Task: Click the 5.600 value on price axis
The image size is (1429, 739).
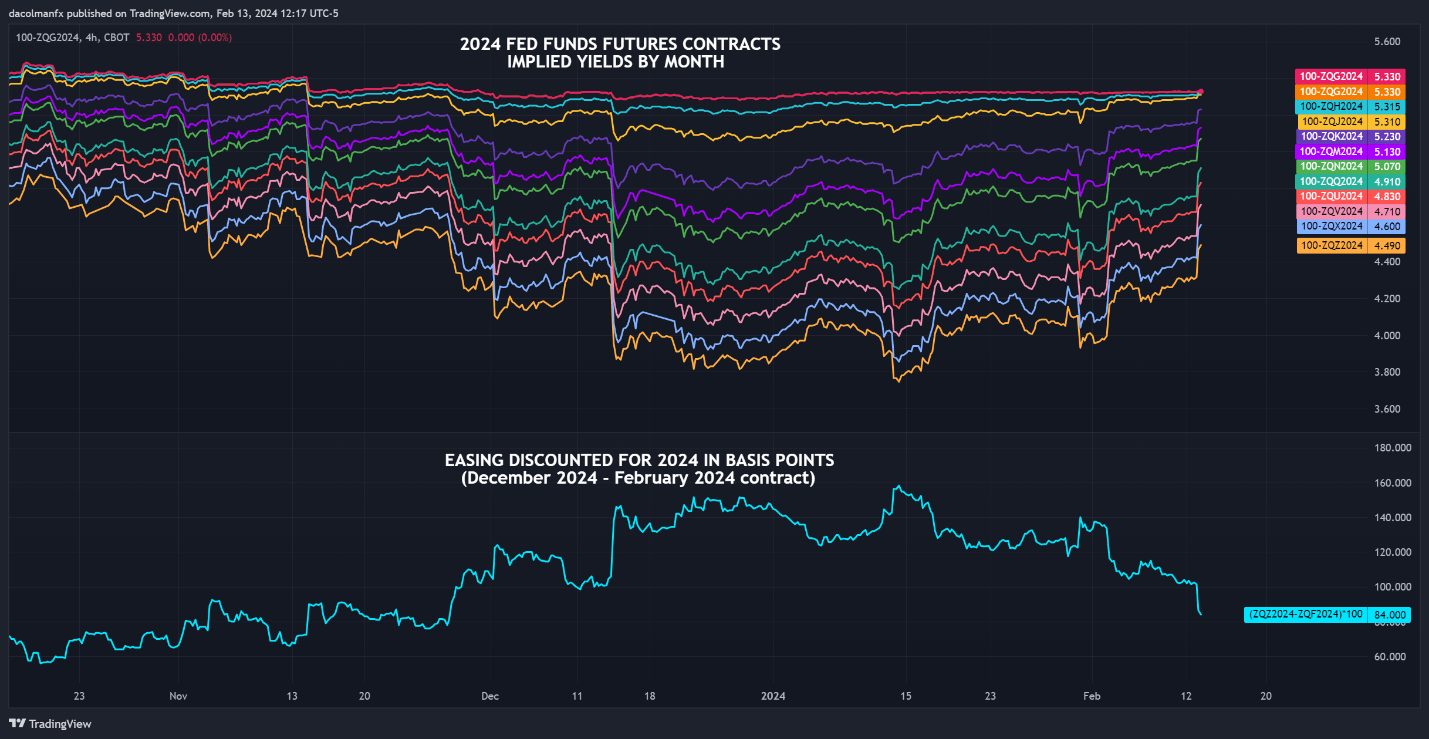Action: pyautogui.click(x=1386, y=42)
